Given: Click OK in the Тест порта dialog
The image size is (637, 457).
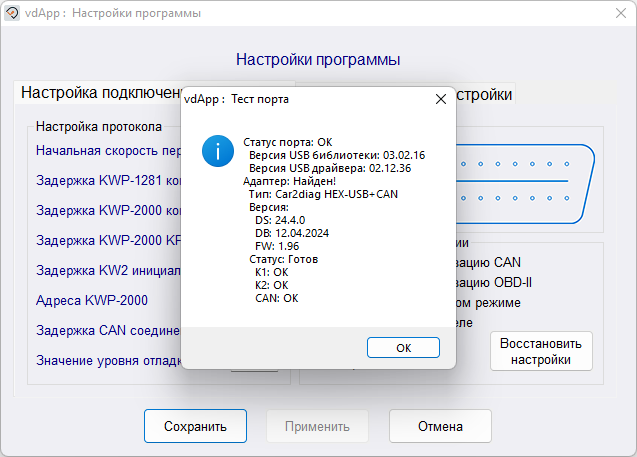Looking at the screenshot, I should pos(403,347).
